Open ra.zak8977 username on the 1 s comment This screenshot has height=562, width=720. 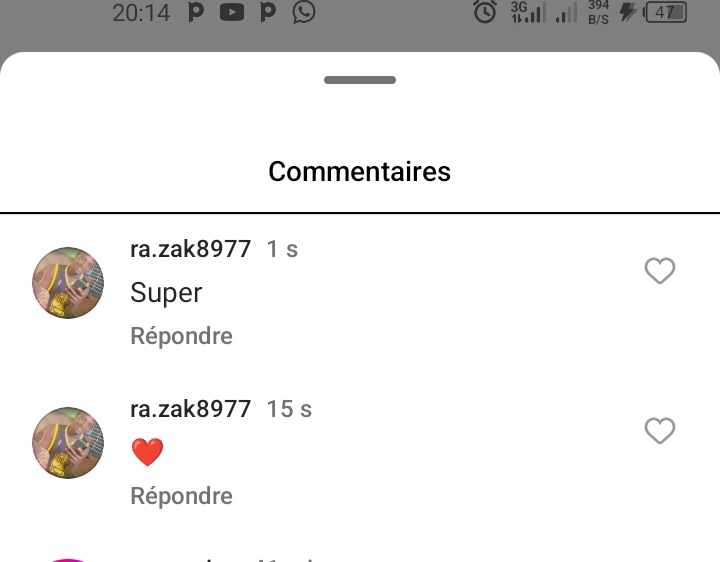tap(191, 249)
